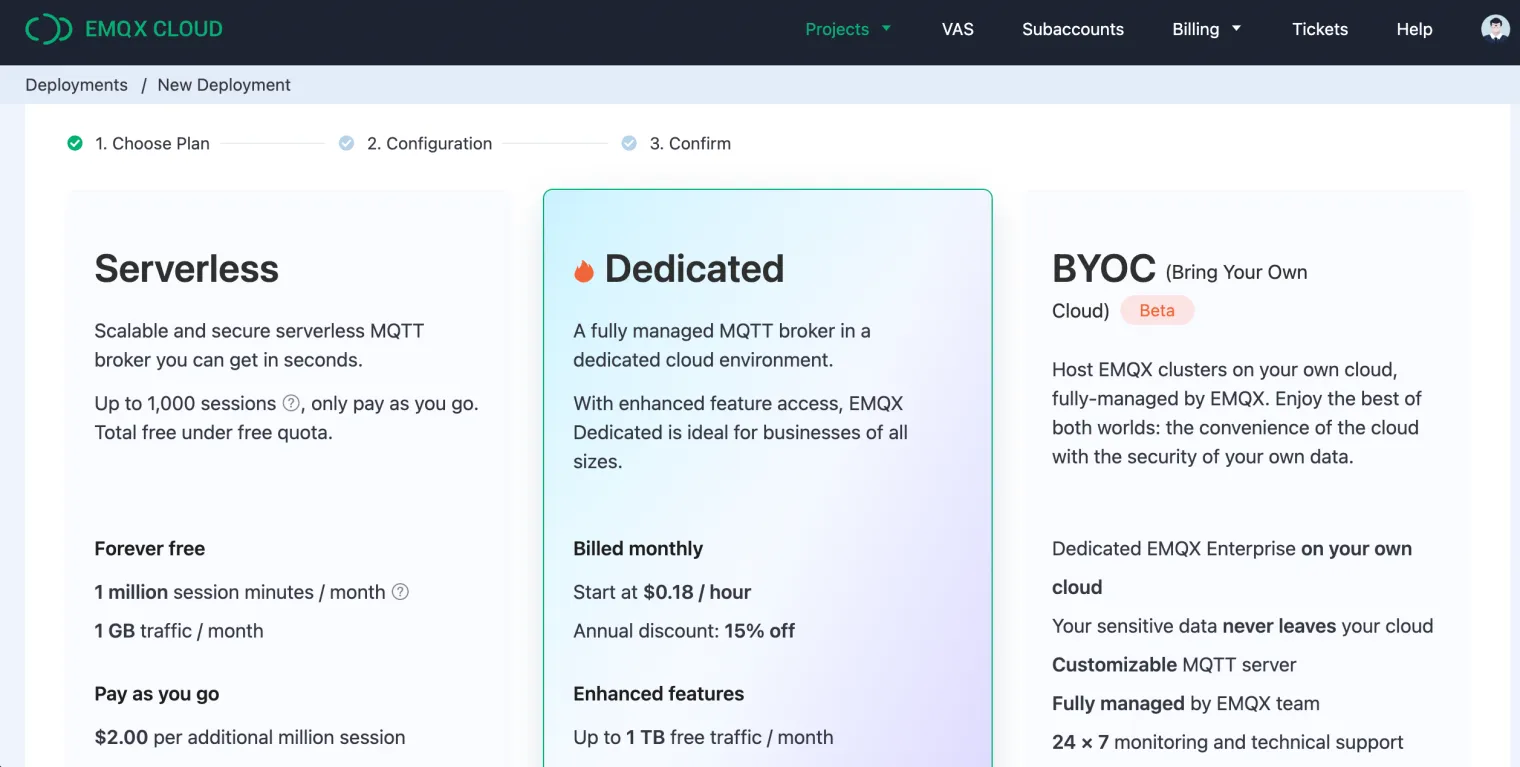Click the flame icon next to Dedicated

coord(584,270)
